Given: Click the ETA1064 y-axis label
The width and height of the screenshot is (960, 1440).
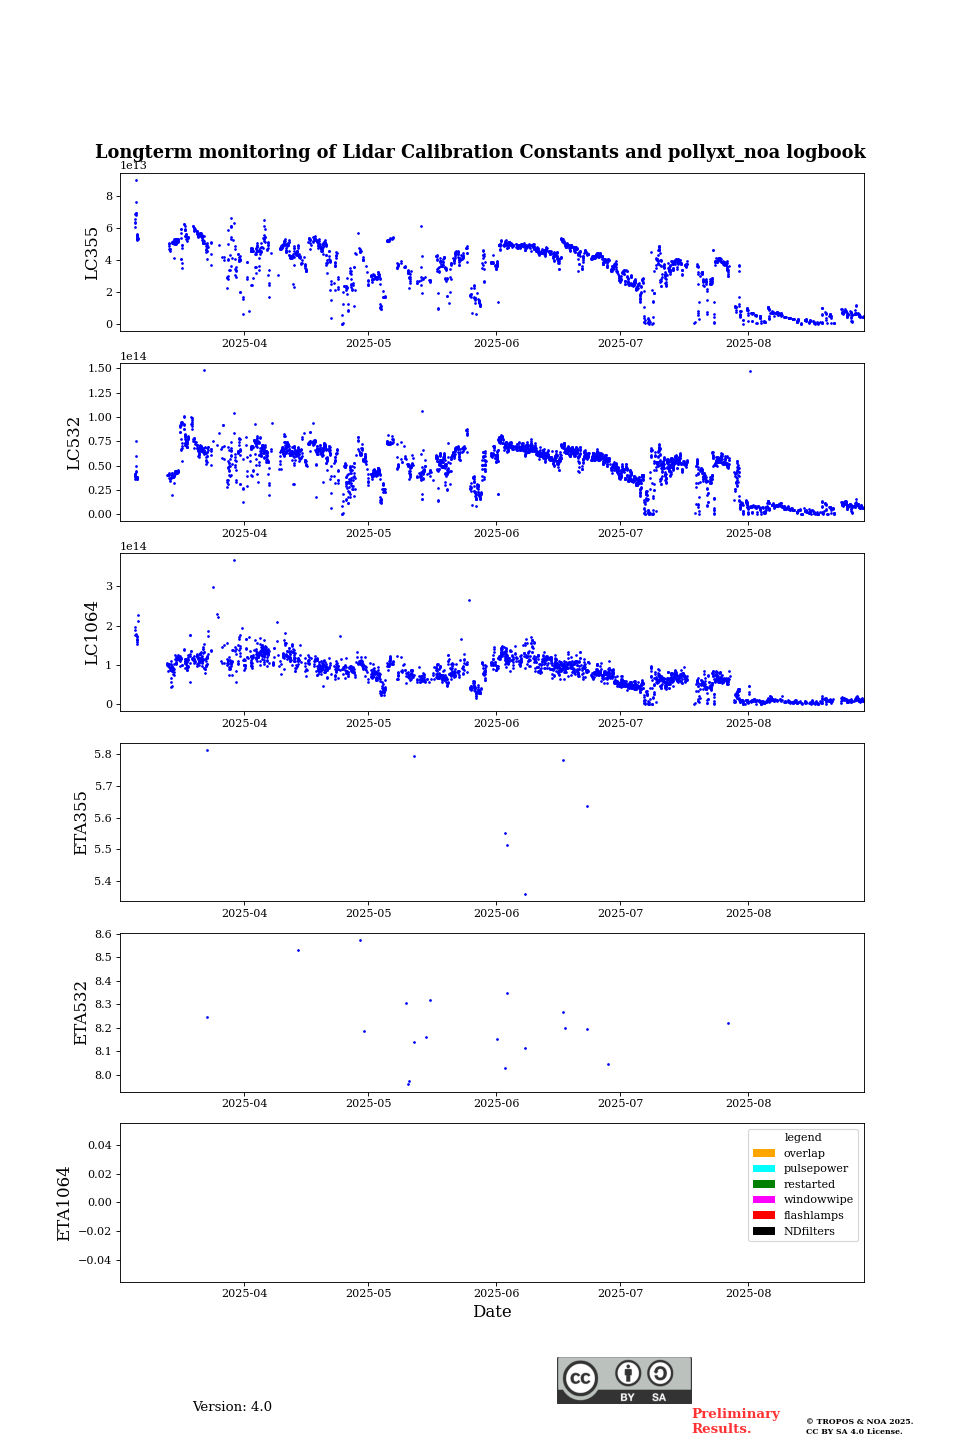Looking at the screenshot, I should [64, 1203].
